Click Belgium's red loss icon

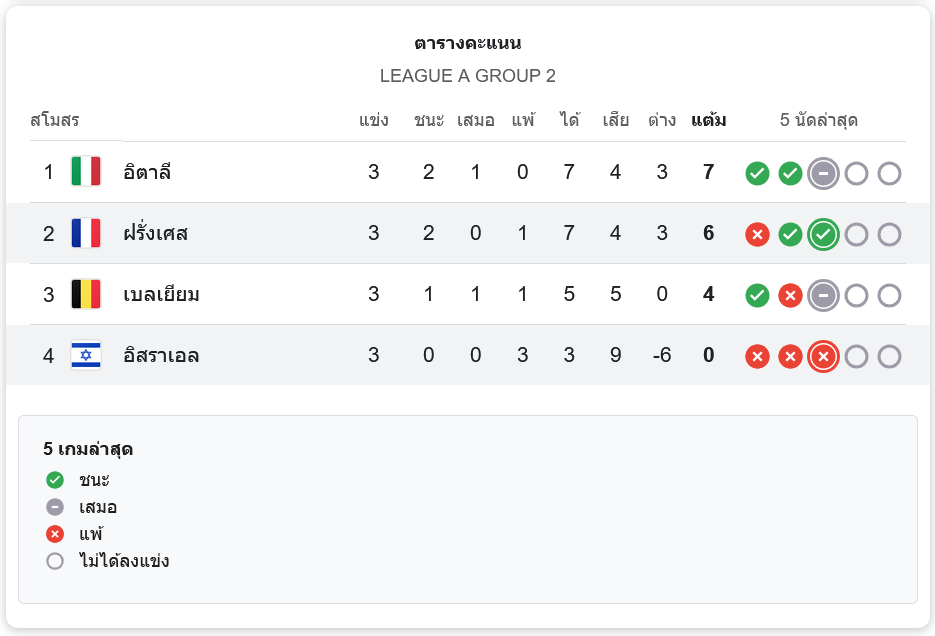coord(790,296)
